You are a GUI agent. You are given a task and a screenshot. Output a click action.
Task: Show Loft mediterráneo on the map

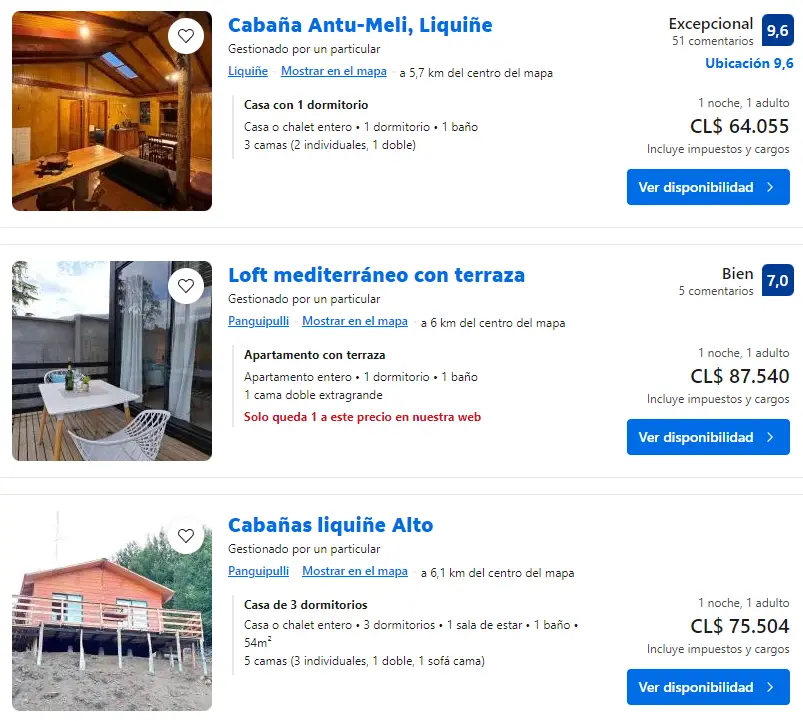pos(354,322)
